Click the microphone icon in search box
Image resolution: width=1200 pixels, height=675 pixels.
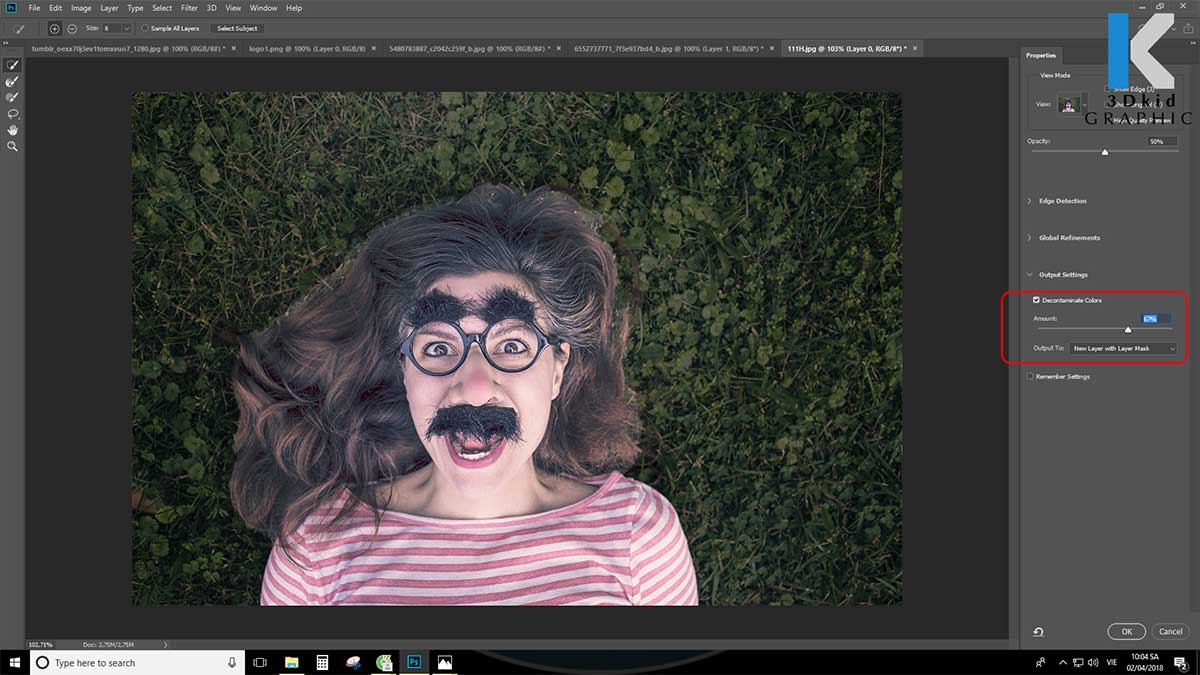pos(232,662)
